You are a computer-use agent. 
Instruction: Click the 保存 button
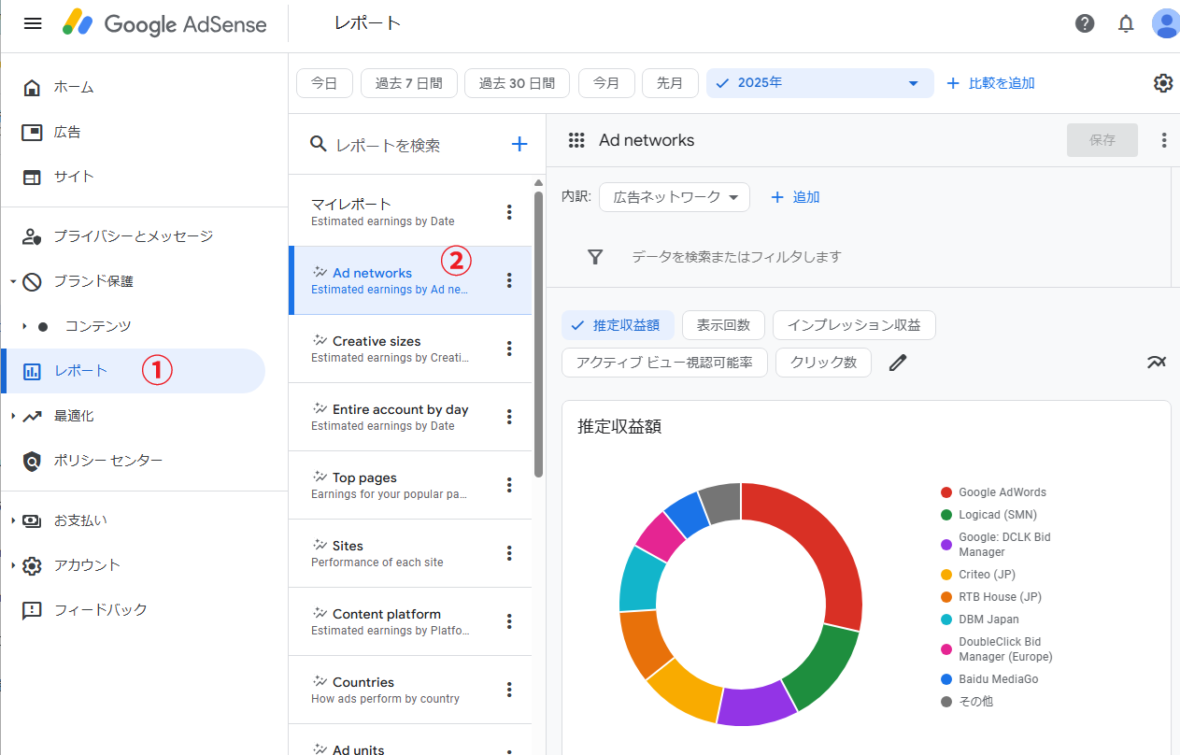click(x=1102, y=140)
